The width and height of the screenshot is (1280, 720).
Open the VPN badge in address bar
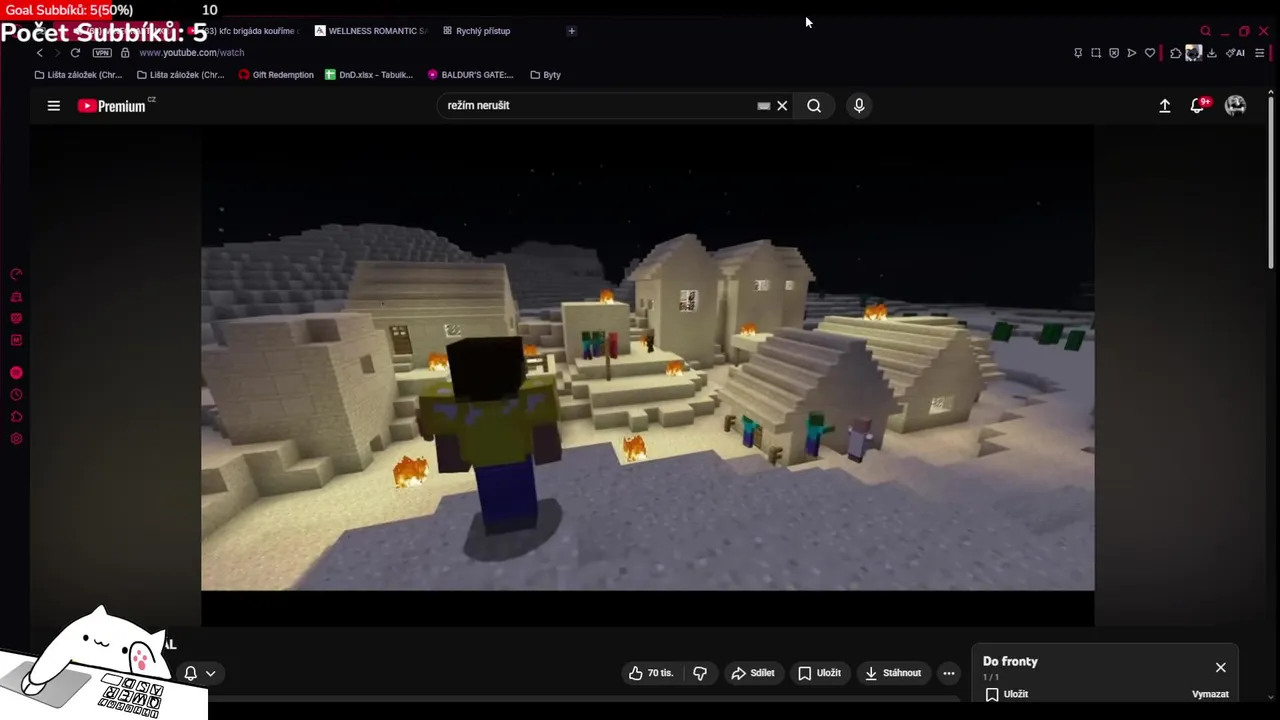click(102, 52)
